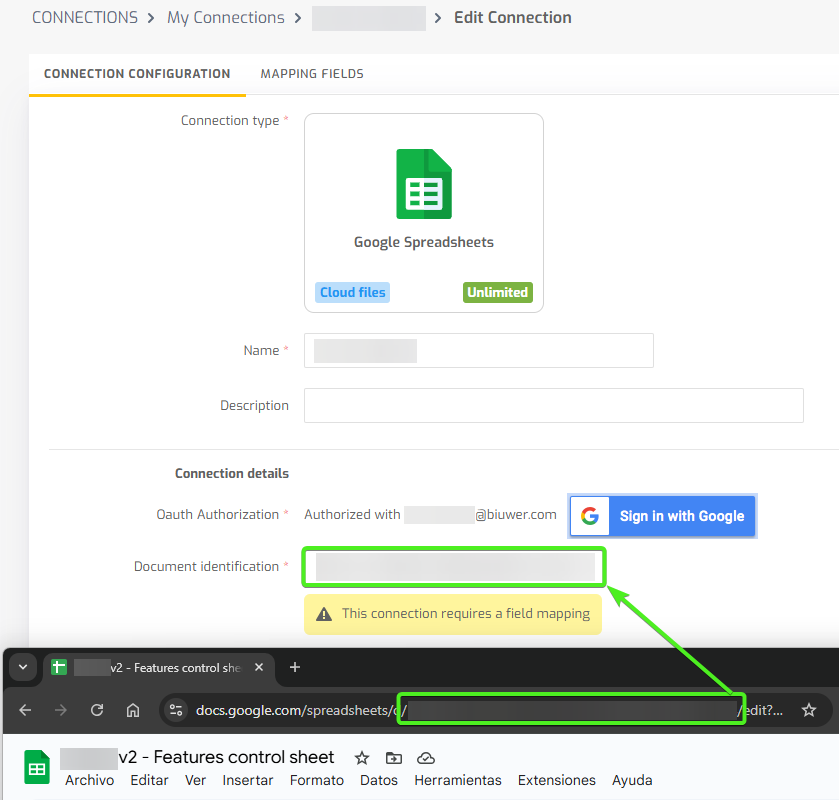This screenshot has height=800, width=839.
Task: Close the Features control sheet browser tab
Action: (x=259, y=667)
